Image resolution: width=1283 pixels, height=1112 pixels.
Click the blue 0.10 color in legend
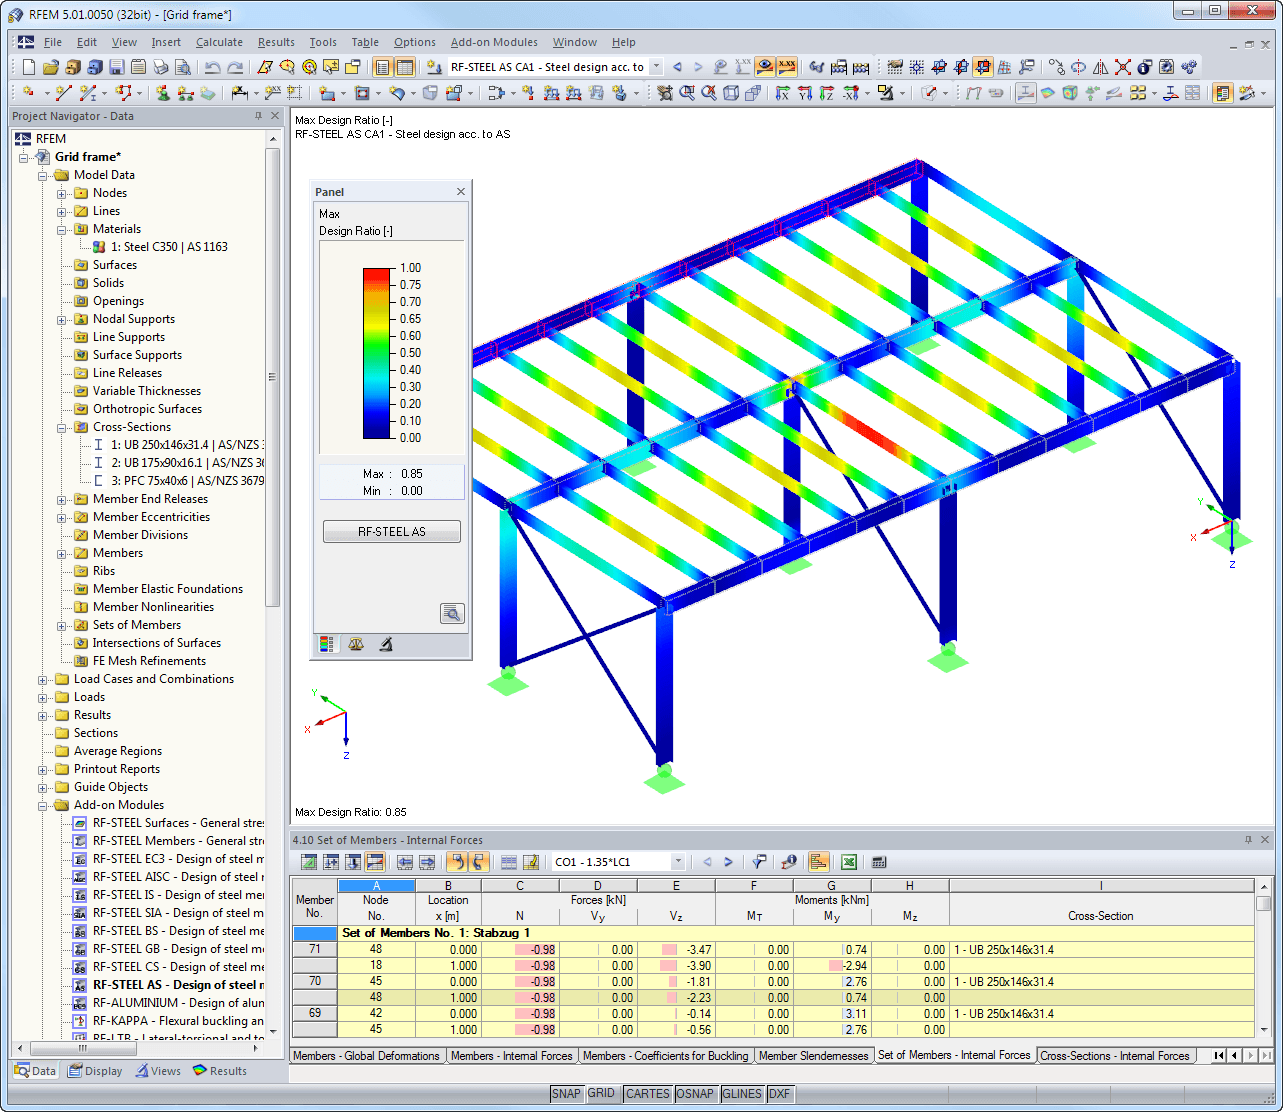point(377,421)
